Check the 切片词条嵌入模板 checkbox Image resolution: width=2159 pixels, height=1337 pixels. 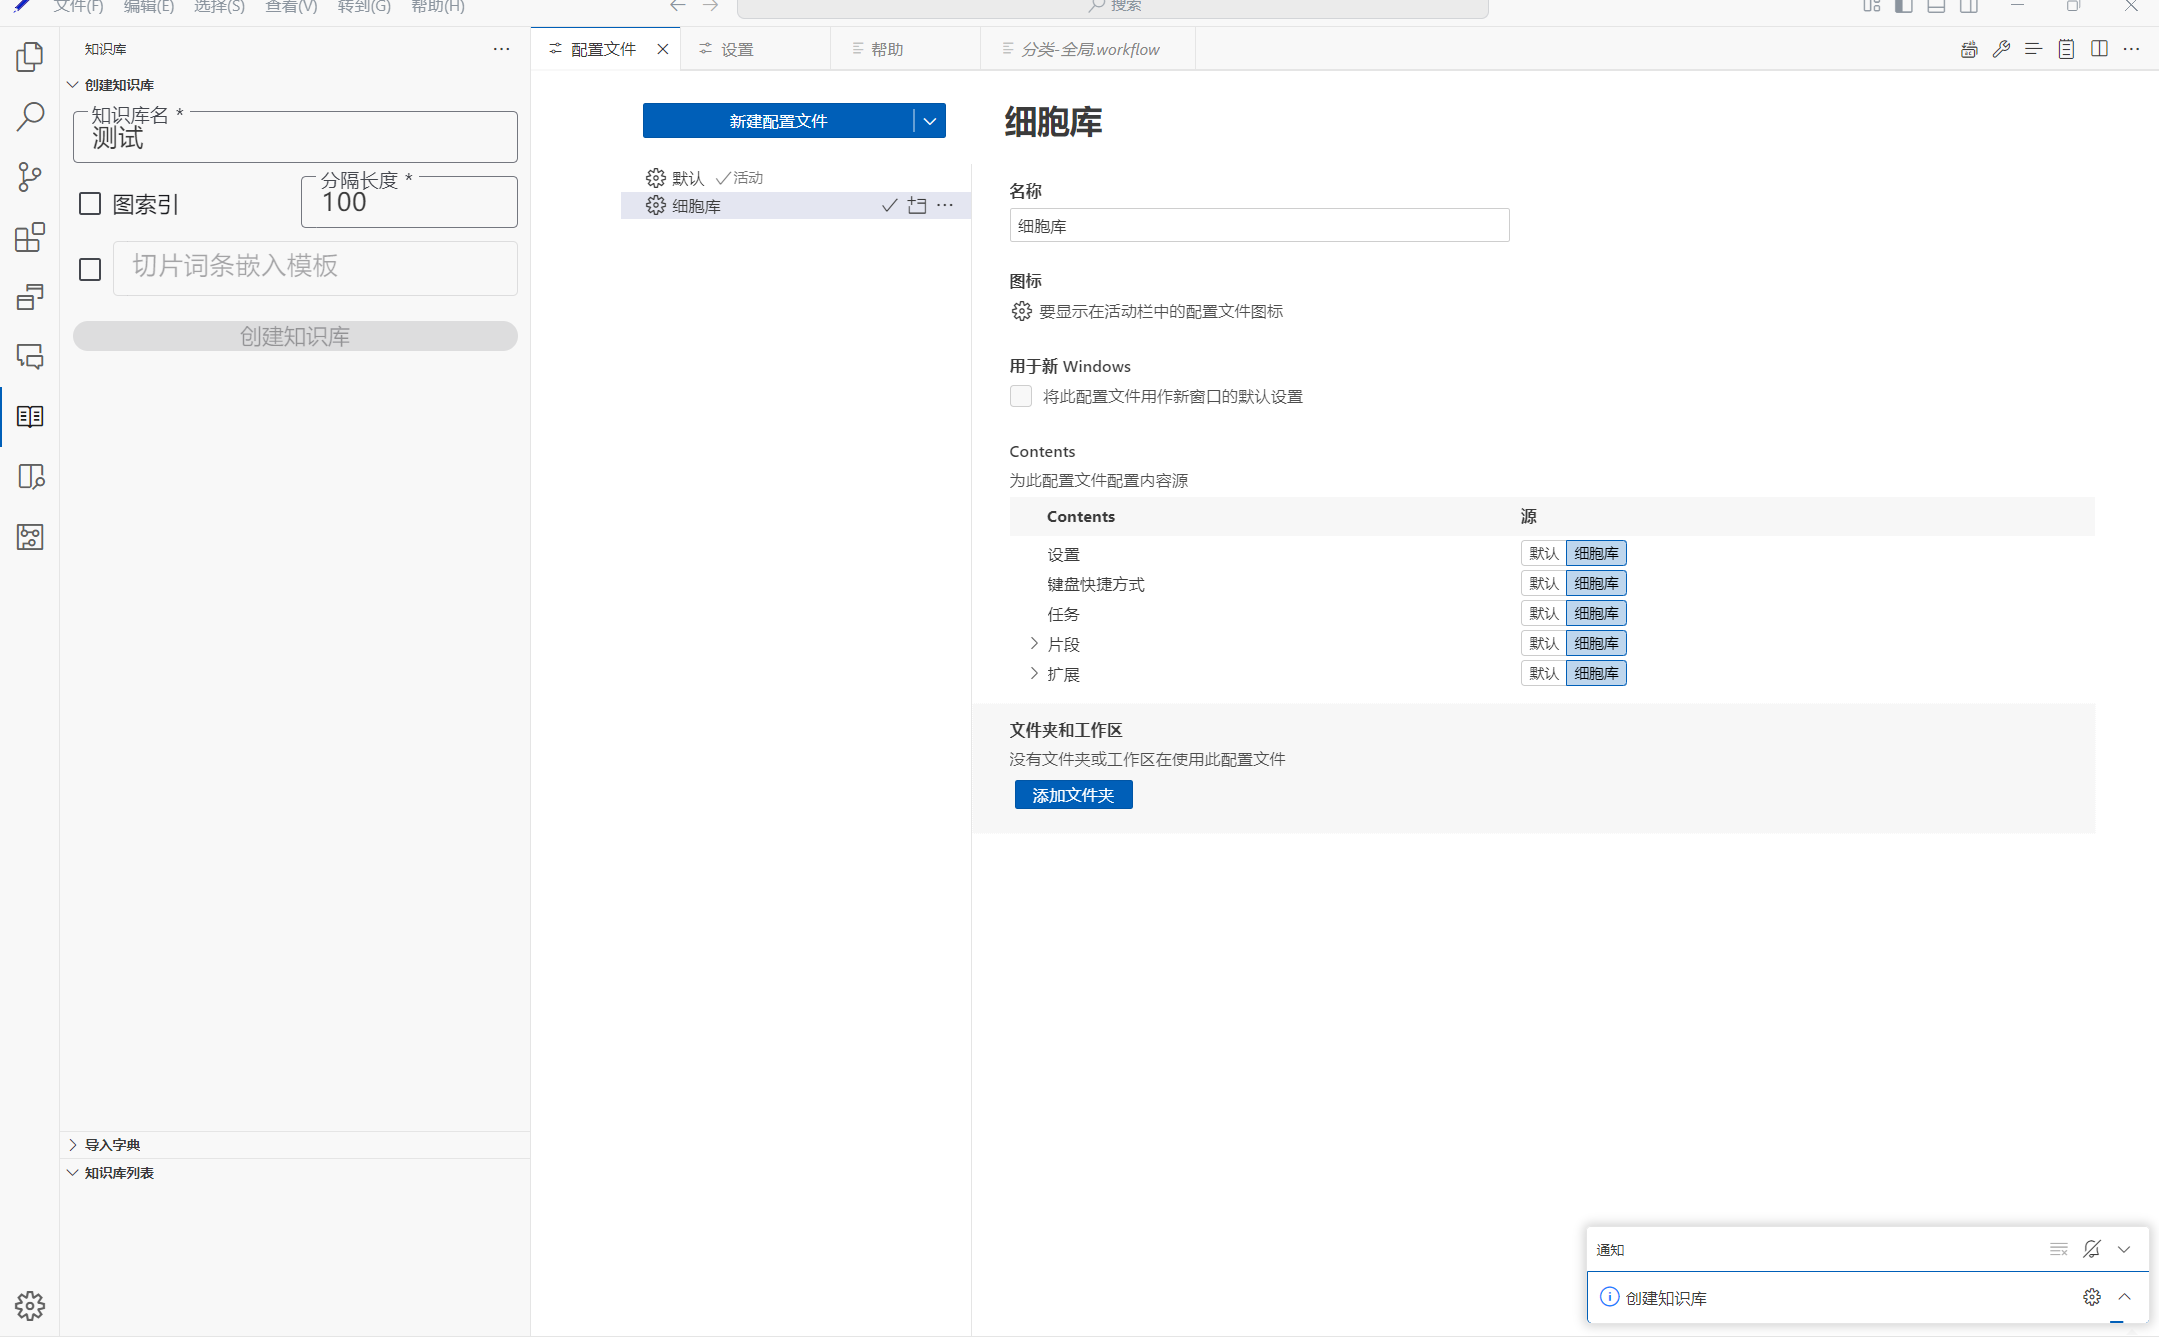(90, 269)
